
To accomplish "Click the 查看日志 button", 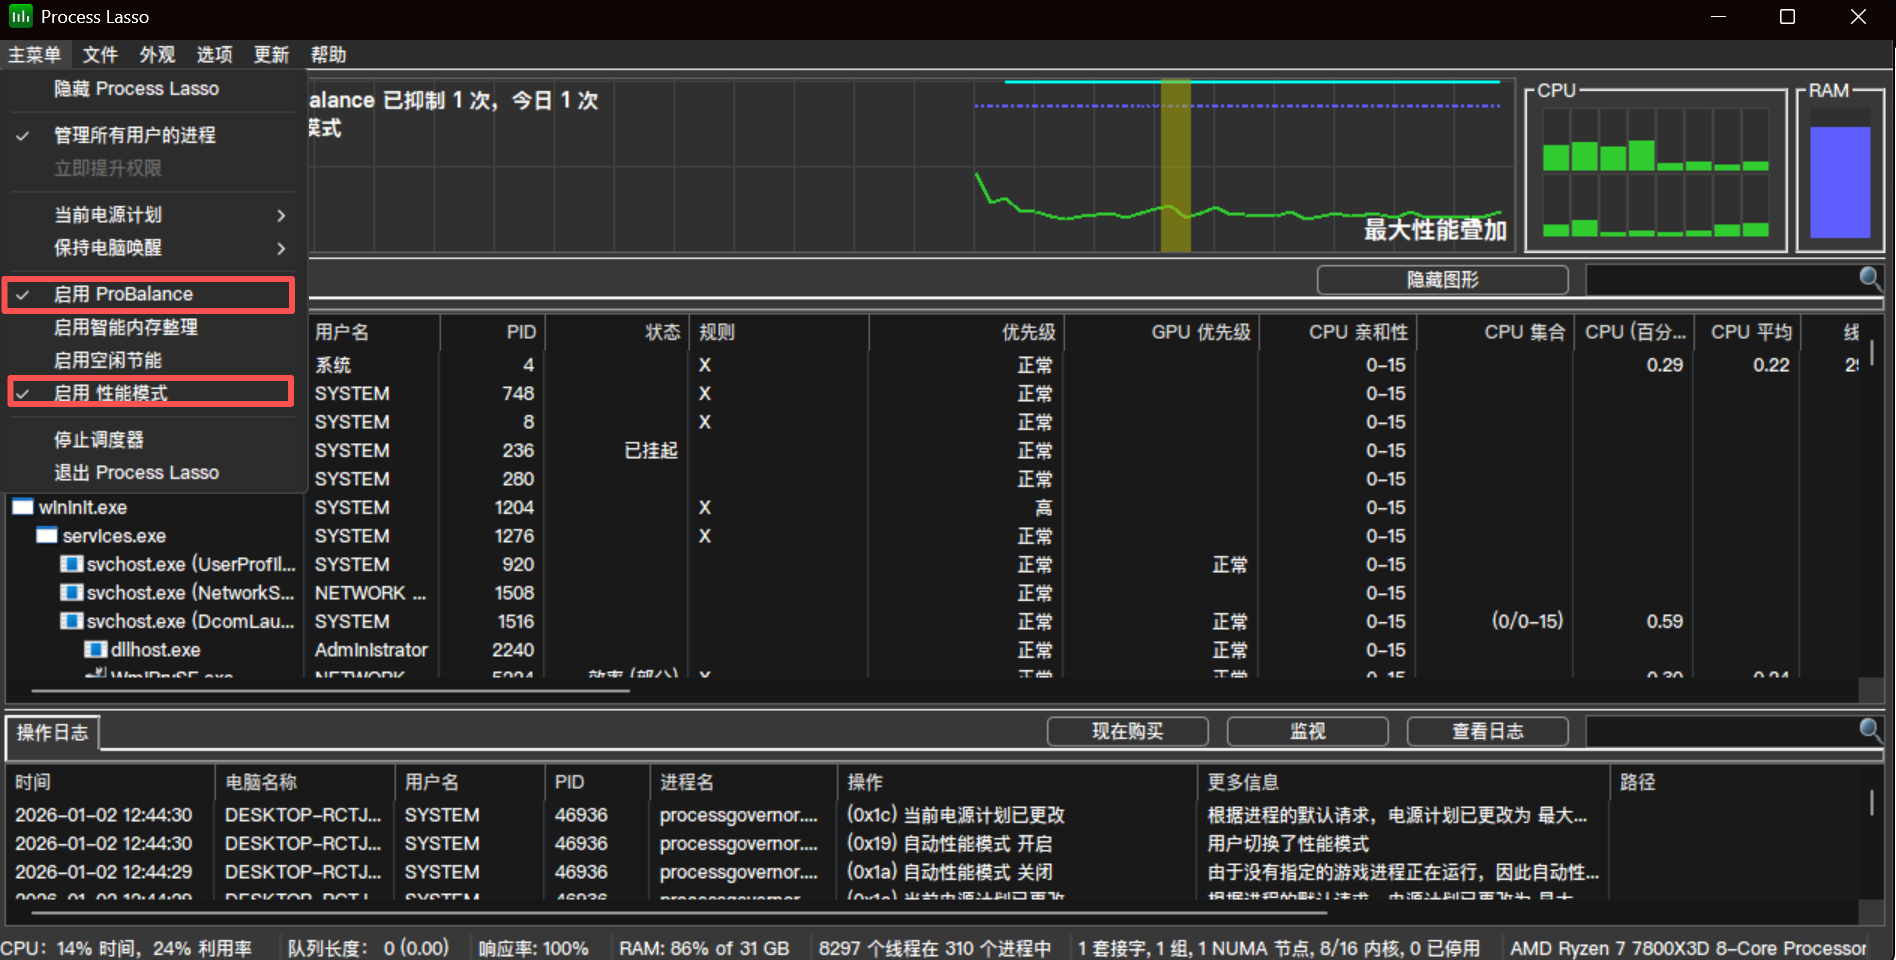I will tap(1487, 731).
